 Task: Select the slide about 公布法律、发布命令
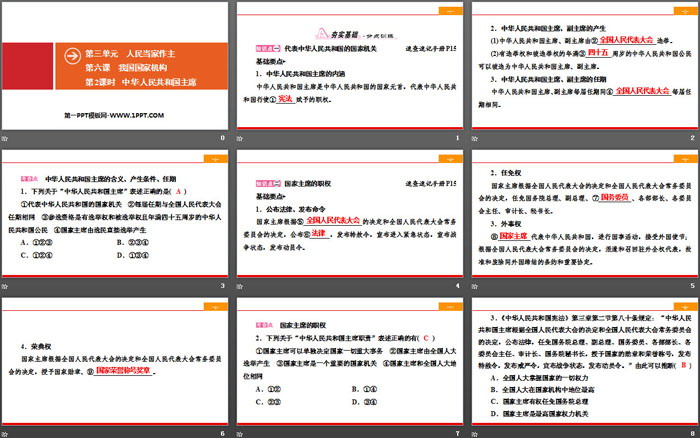349,212
